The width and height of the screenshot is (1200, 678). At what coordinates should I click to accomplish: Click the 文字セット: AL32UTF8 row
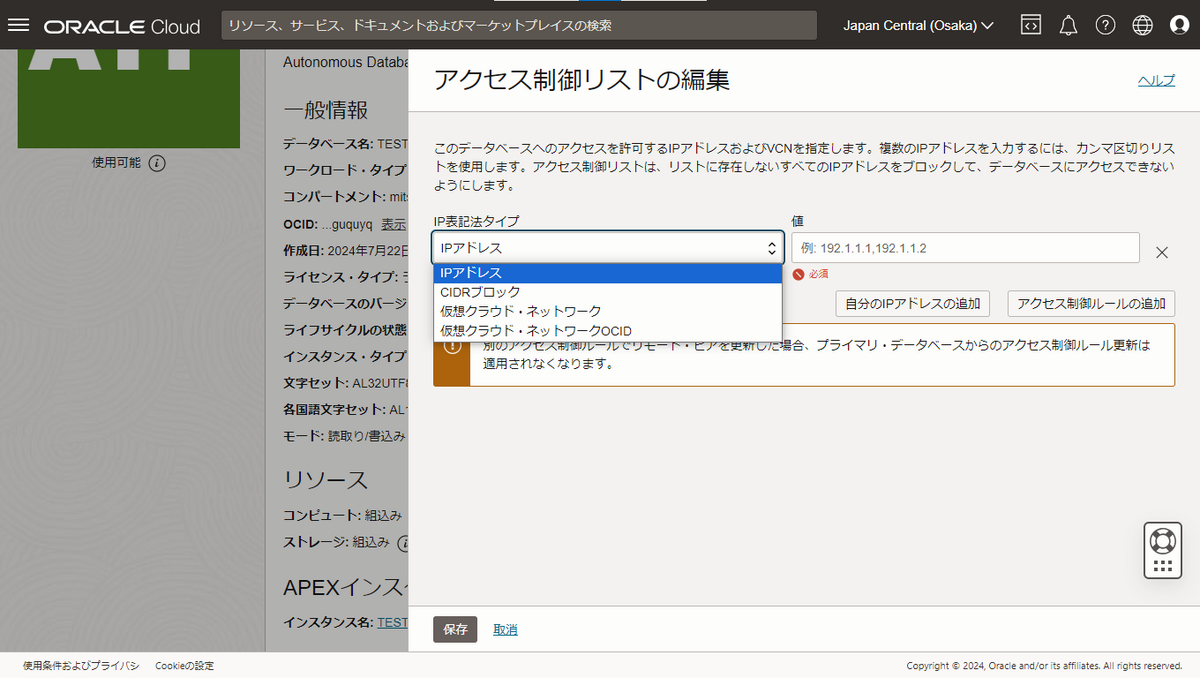[345, 382]
